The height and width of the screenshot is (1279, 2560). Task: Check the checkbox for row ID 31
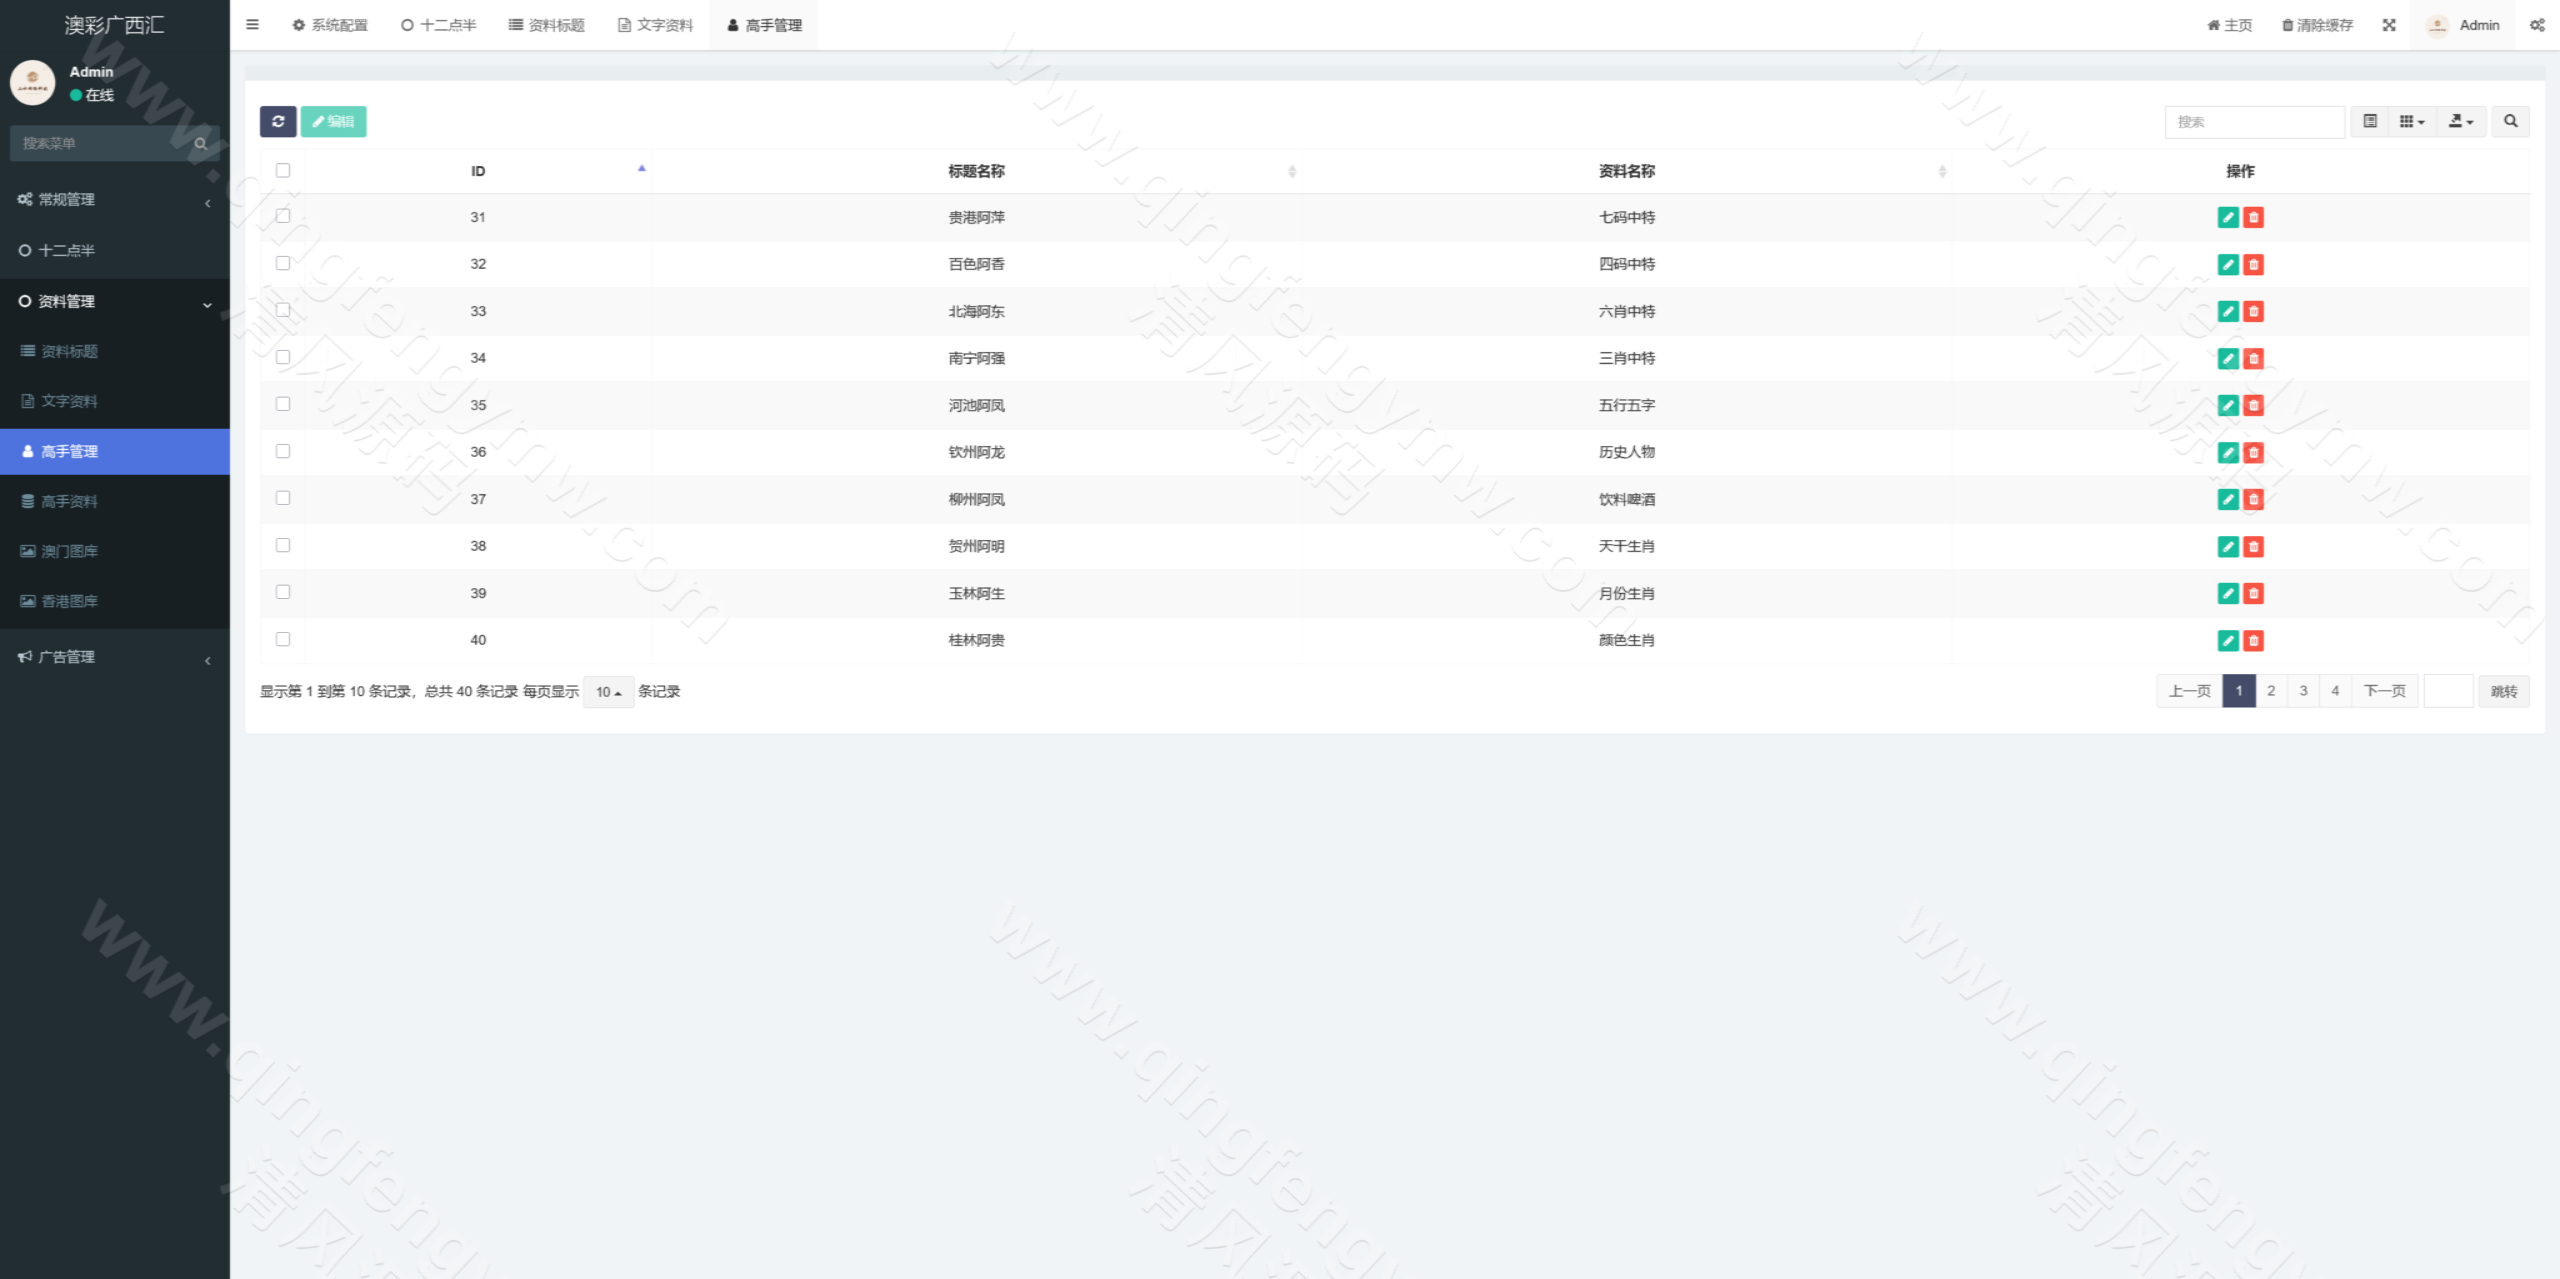(x=283, y=216)
